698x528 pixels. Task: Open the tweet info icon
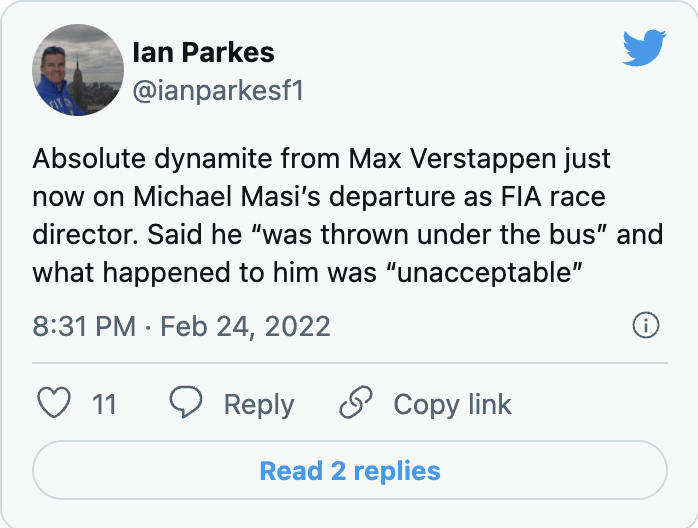(646, 325)
